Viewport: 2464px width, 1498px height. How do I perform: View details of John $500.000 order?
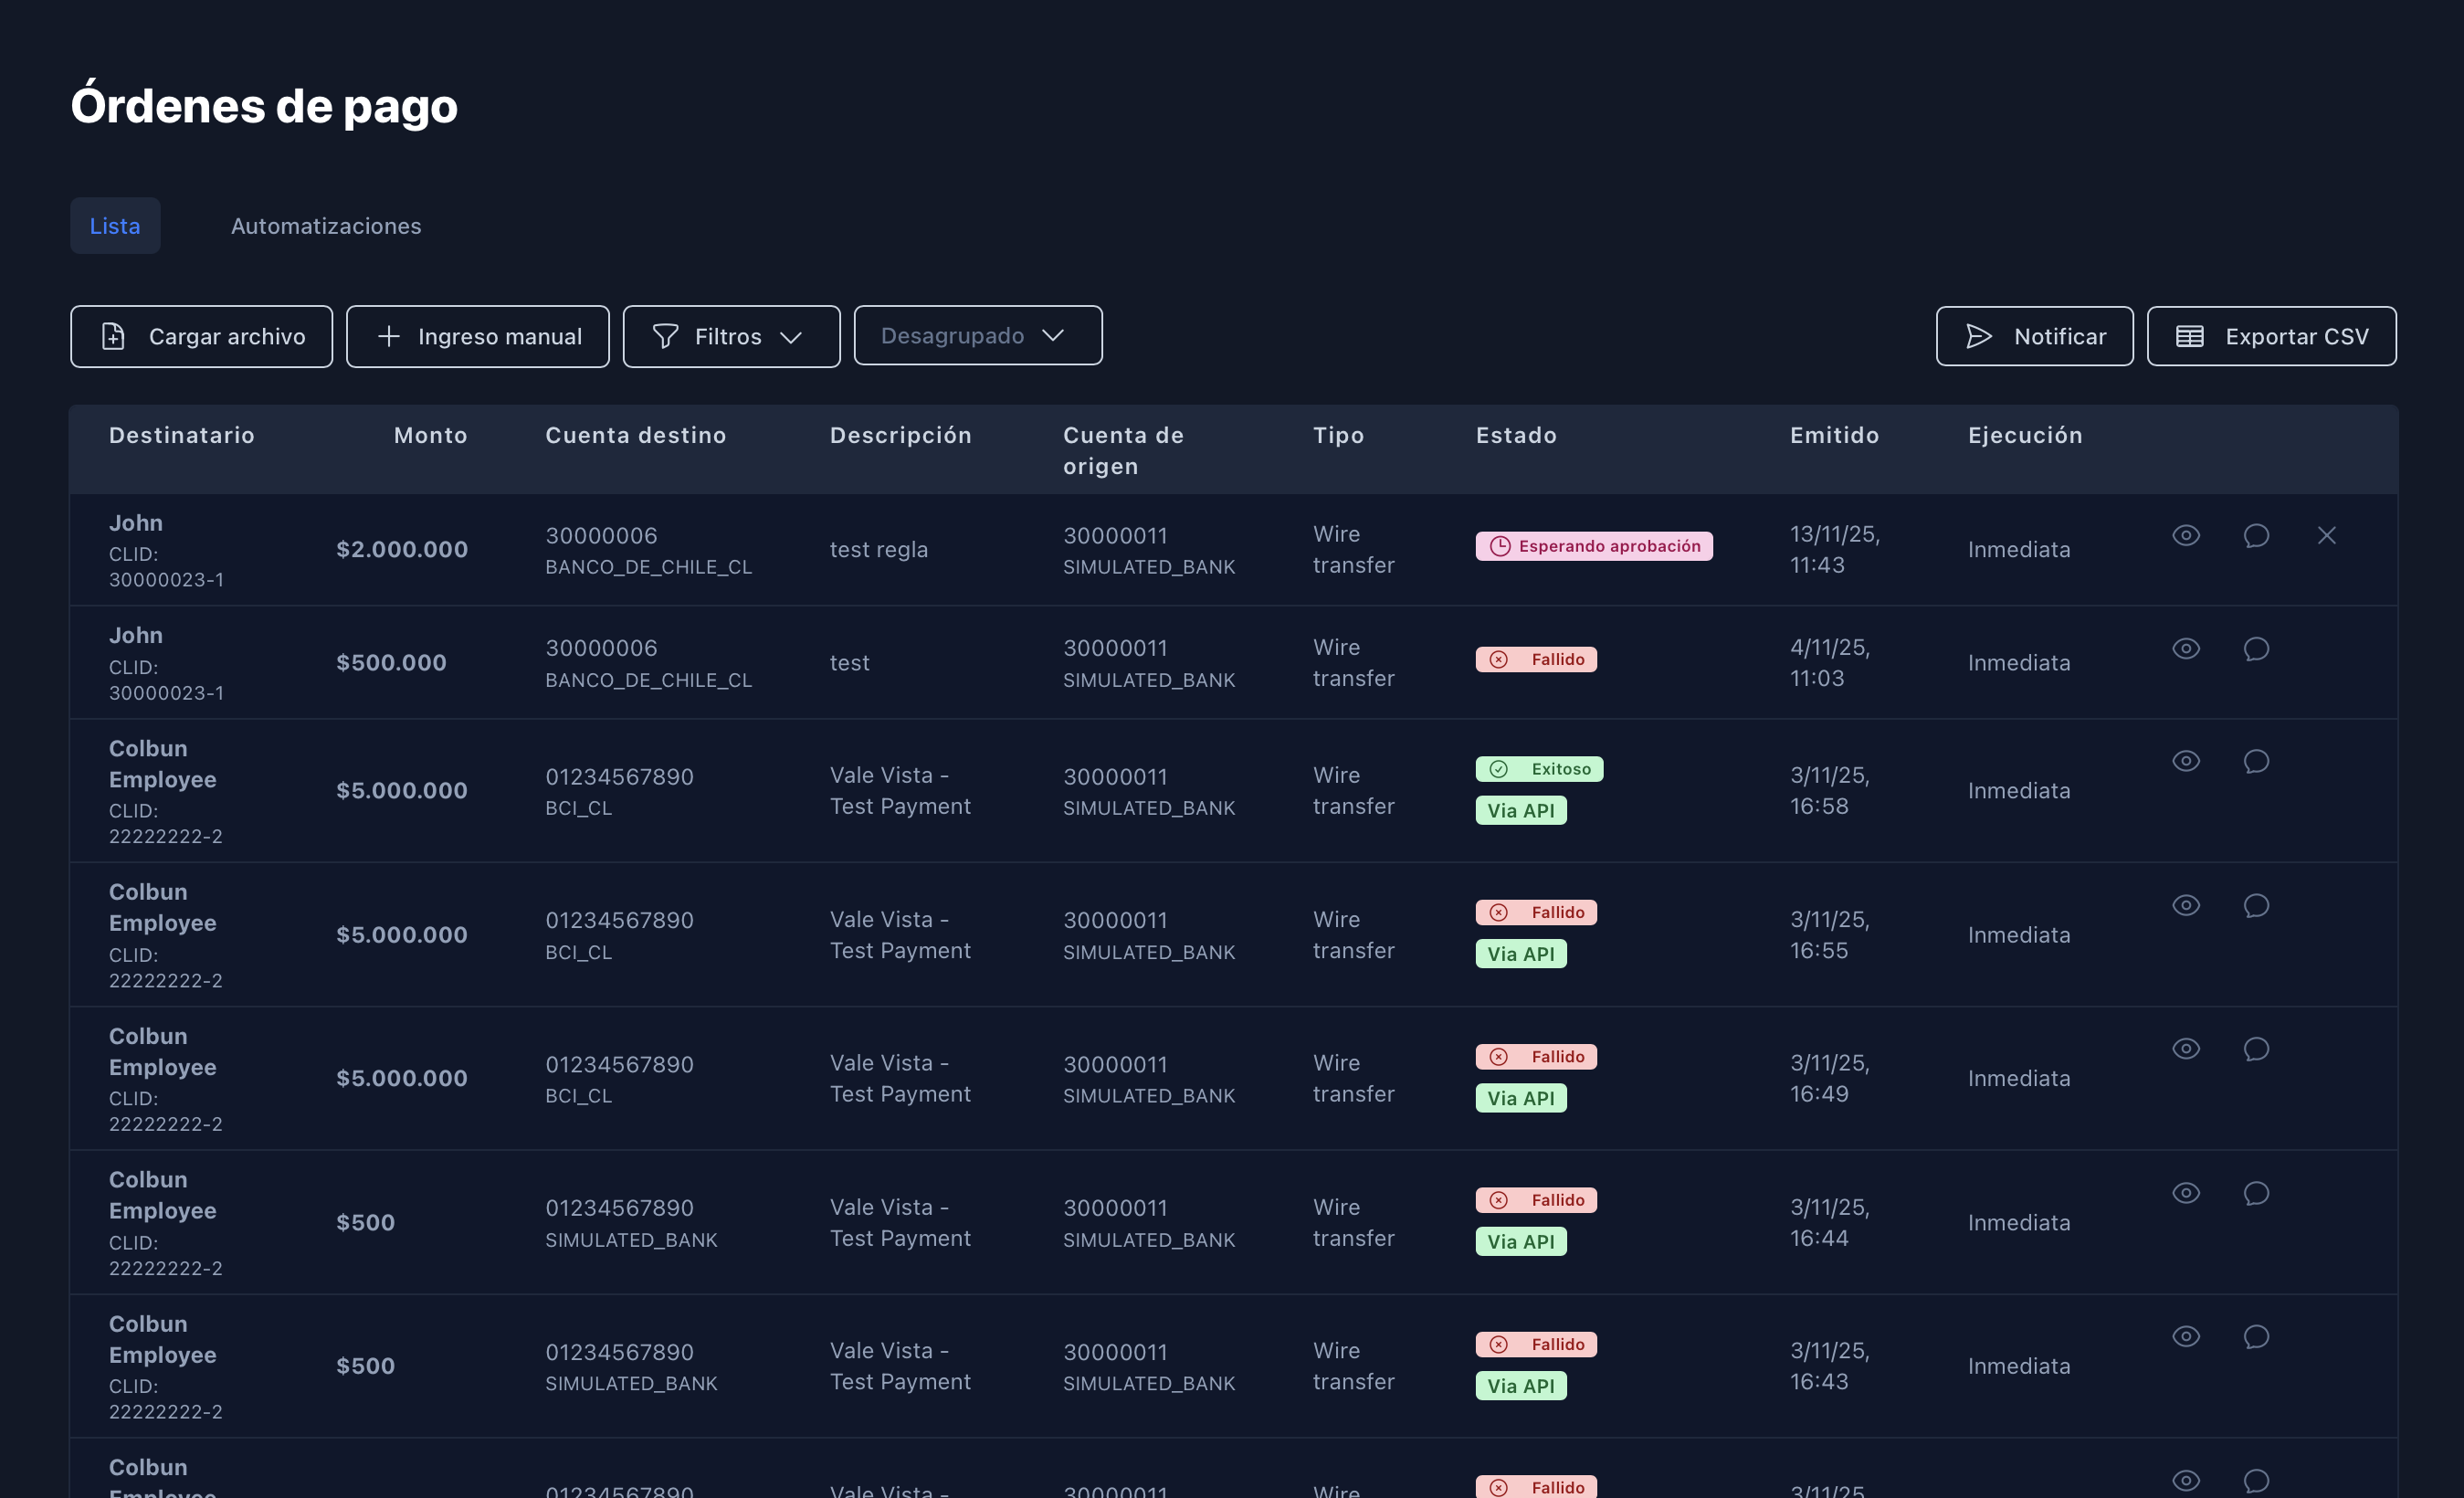pos(2186,648)
